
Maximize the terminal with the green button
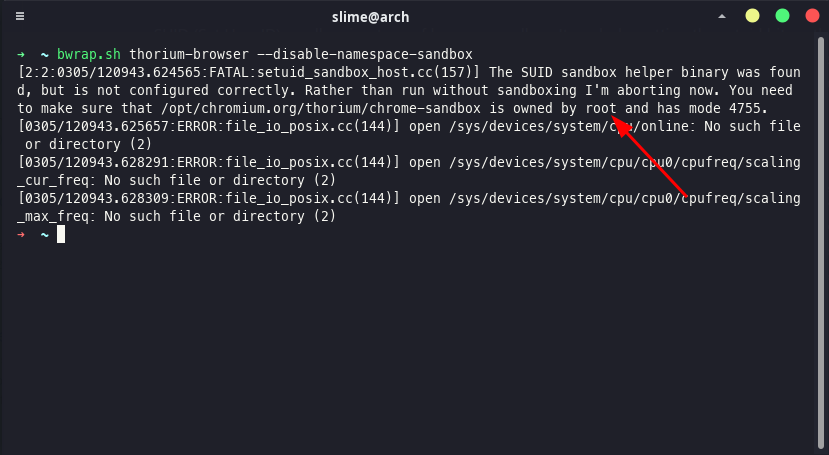(782, 16)
